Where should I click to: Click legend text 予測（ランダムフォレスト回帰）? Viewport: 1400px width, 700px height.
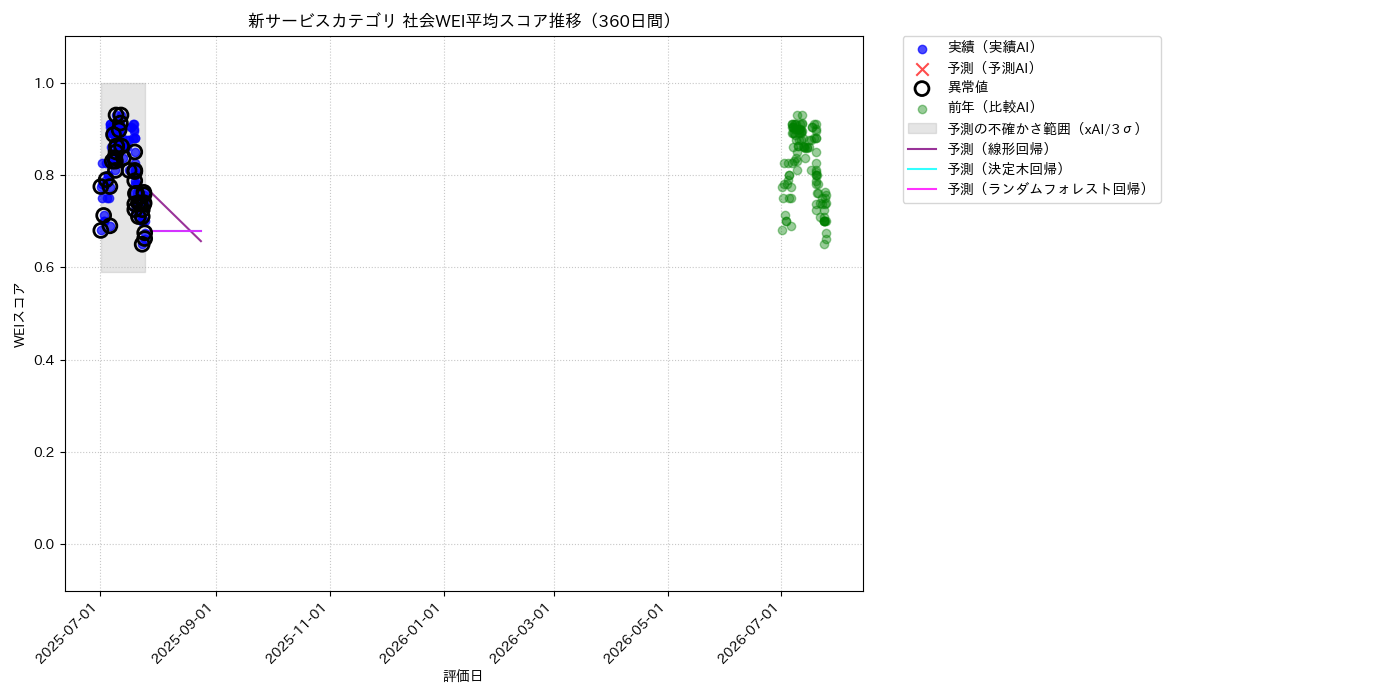(x=1051, y=188)
